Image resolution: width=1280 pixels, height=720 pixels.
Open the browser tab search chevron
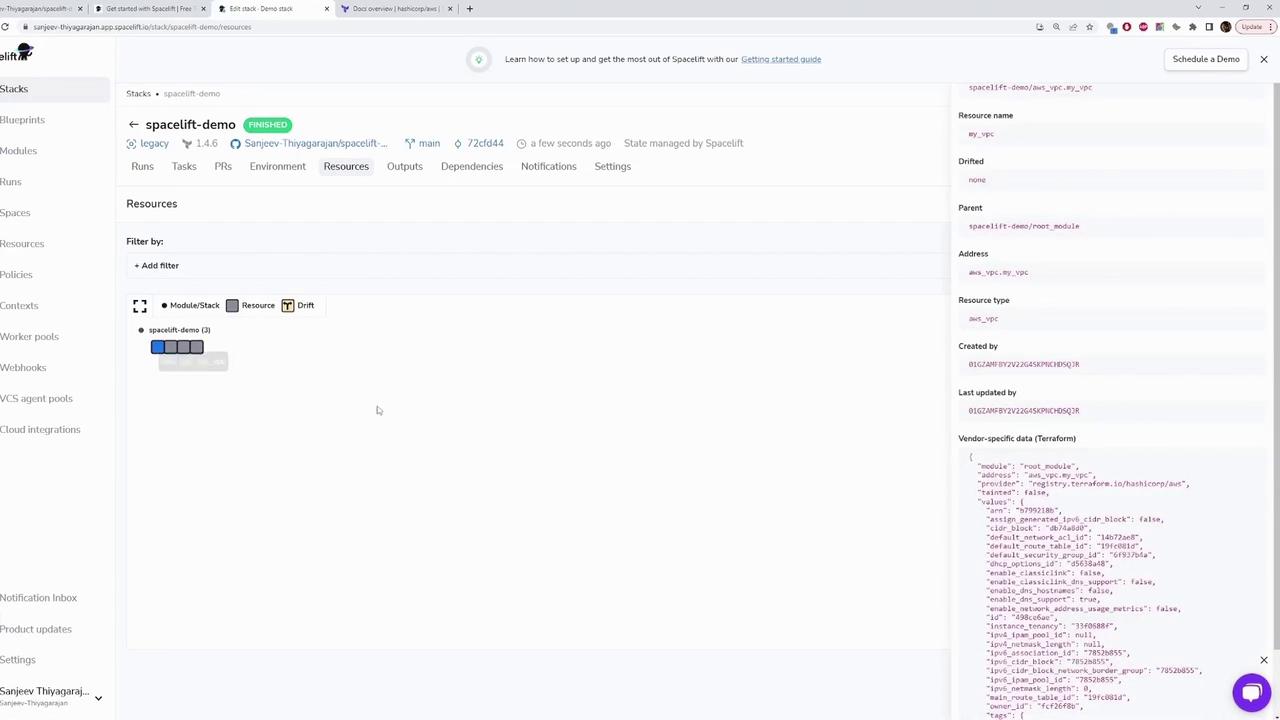click(1198, 8)
